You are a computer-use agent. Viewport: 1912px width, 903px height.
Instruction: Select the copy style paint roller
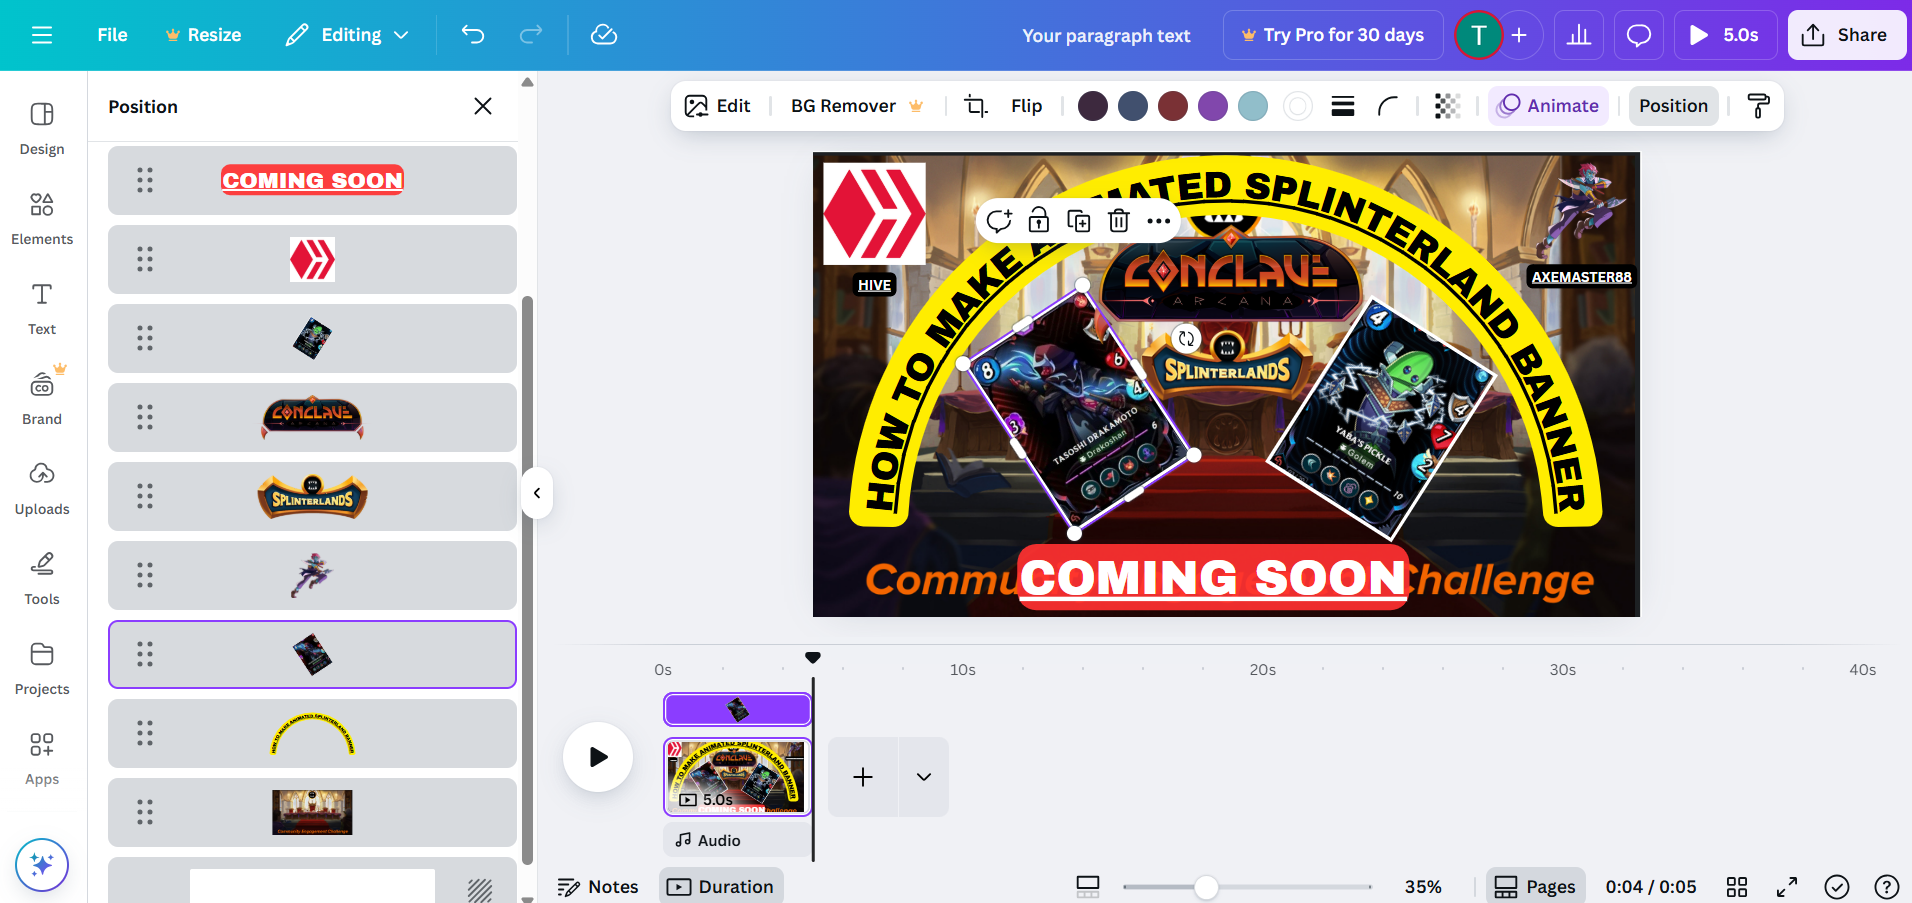click(1758, 106)
